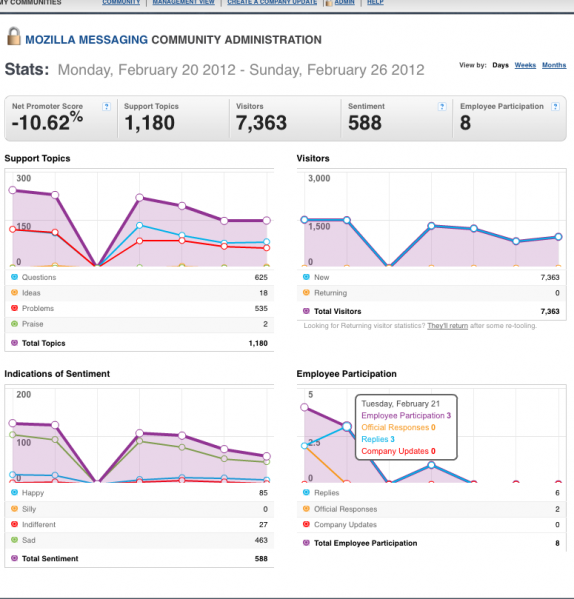Click the orange Silly legend dot
The height and width of the screenshot is (599, 574).
point(15,508)
